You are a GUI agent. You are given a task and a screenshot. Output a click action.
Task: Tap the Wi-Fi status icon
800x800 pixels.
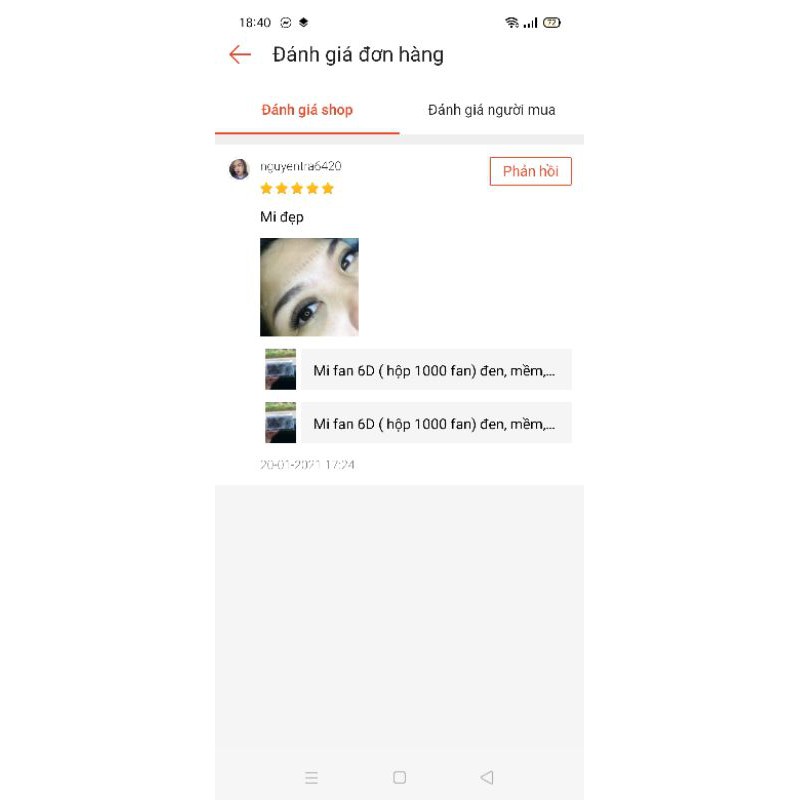coord(512,22)
